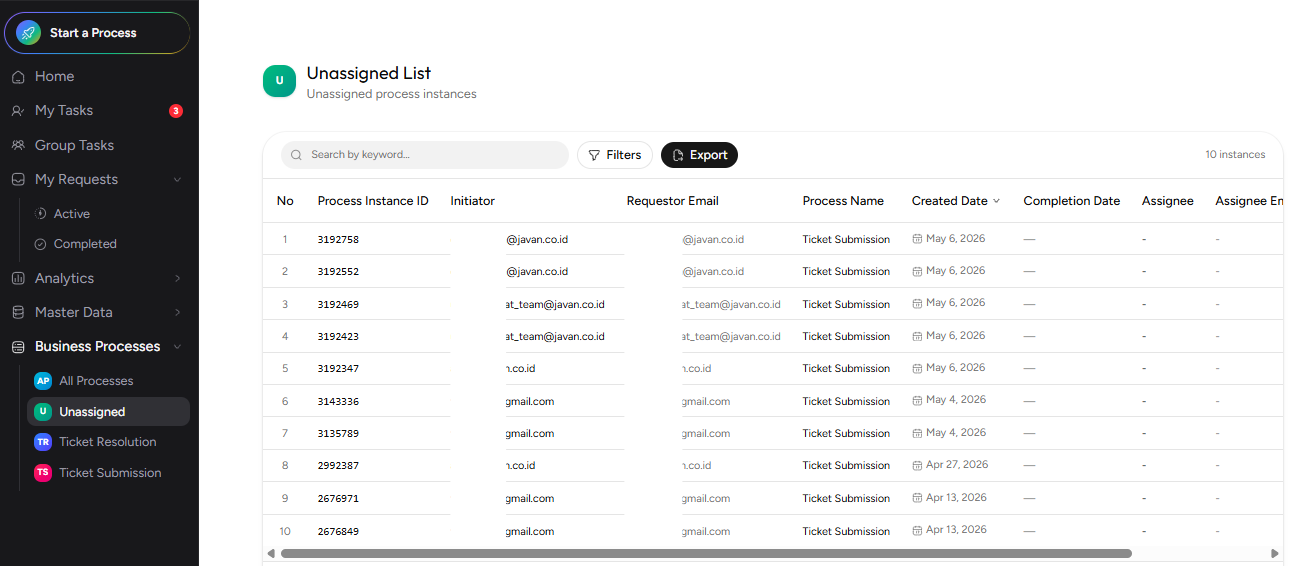Click the Analytics bar chart icon
Viewport: 1292px width, 566px height.
18,278
